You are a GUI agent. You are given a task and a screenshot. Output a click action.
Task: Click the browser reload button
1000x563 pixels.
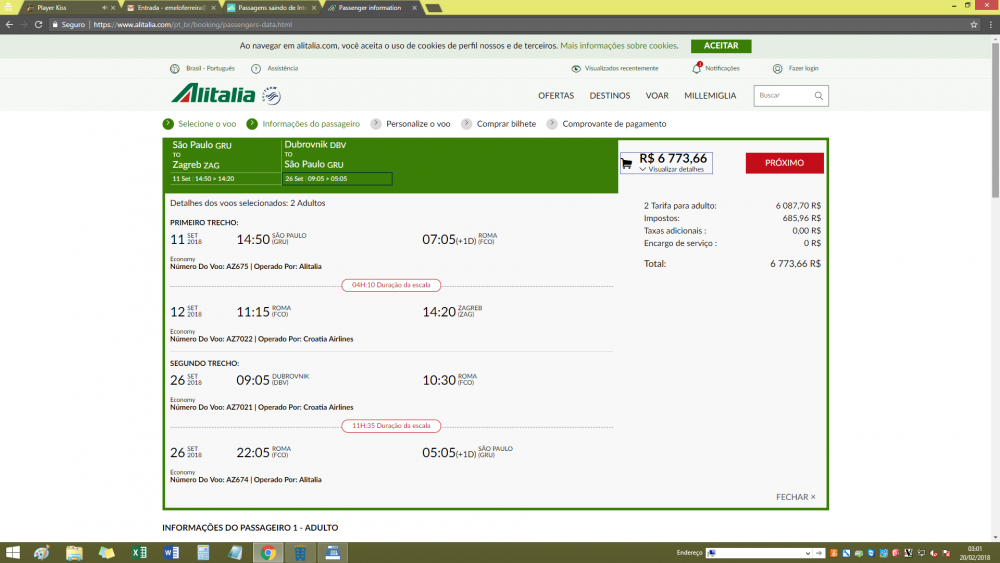38,24
